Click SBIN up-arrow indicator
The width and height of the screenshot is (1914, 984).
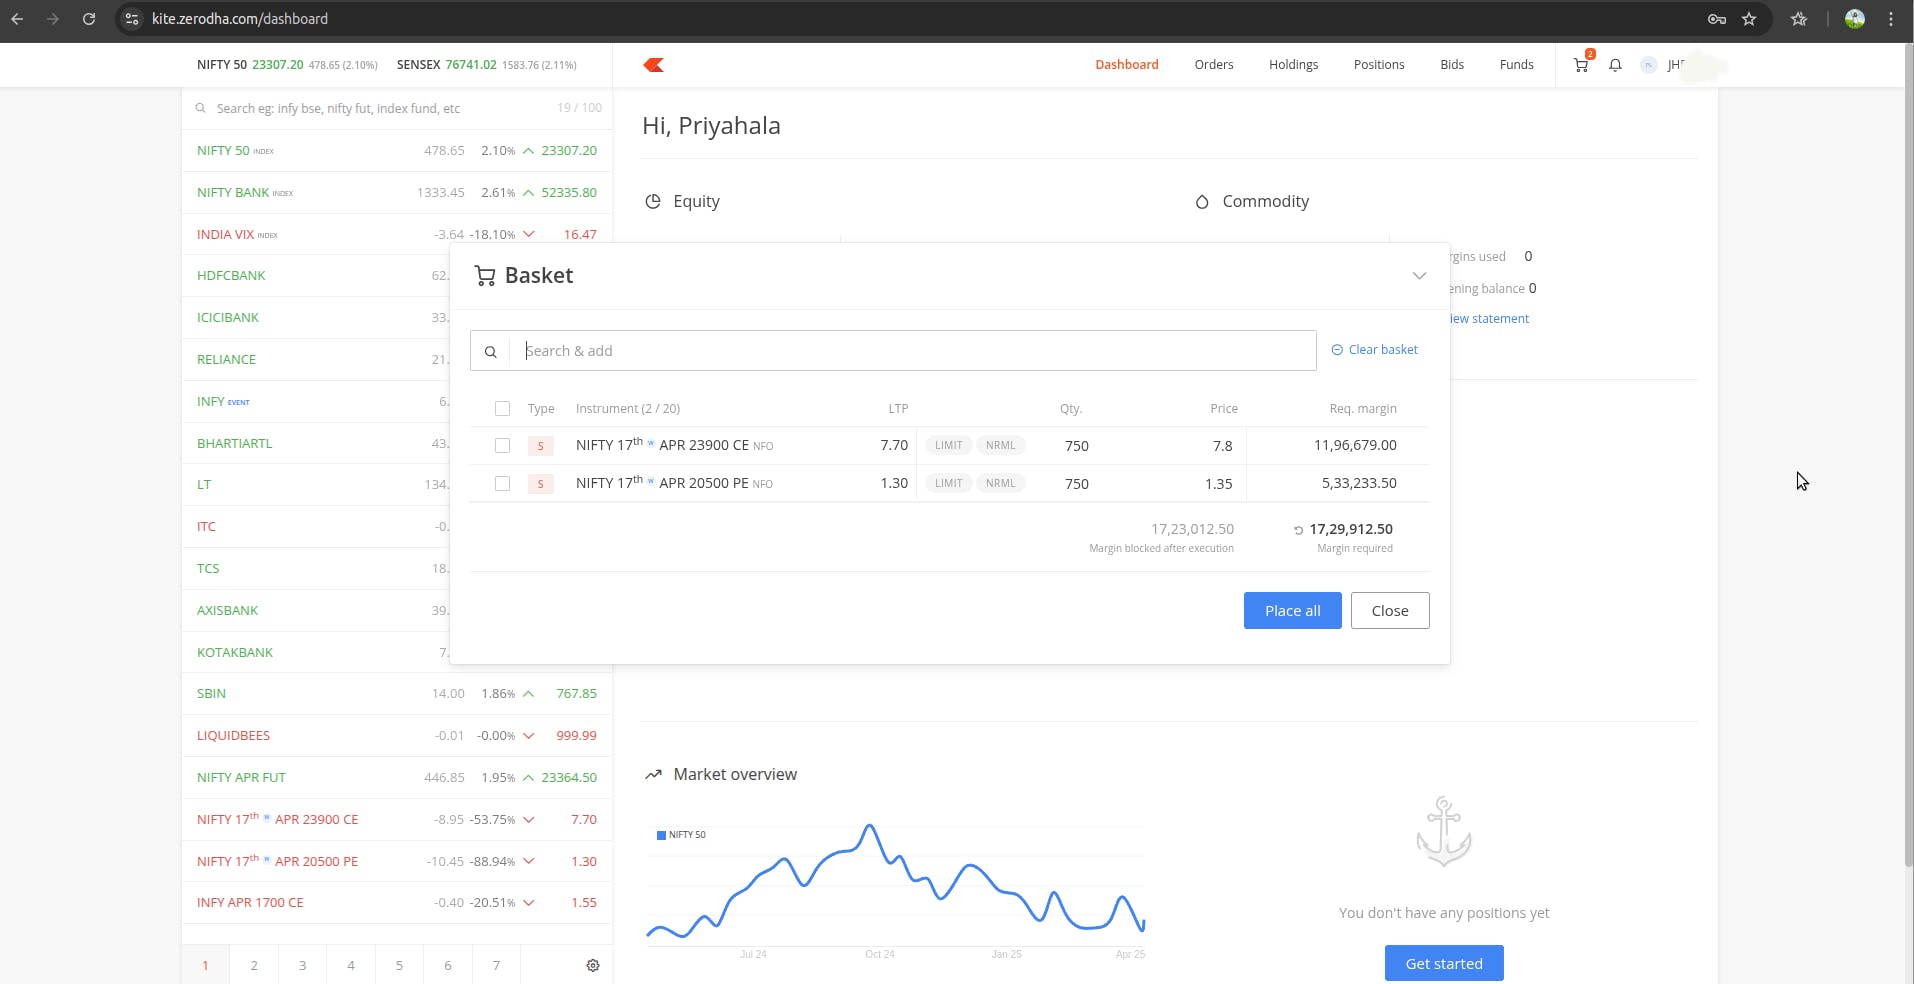[528, 694]
